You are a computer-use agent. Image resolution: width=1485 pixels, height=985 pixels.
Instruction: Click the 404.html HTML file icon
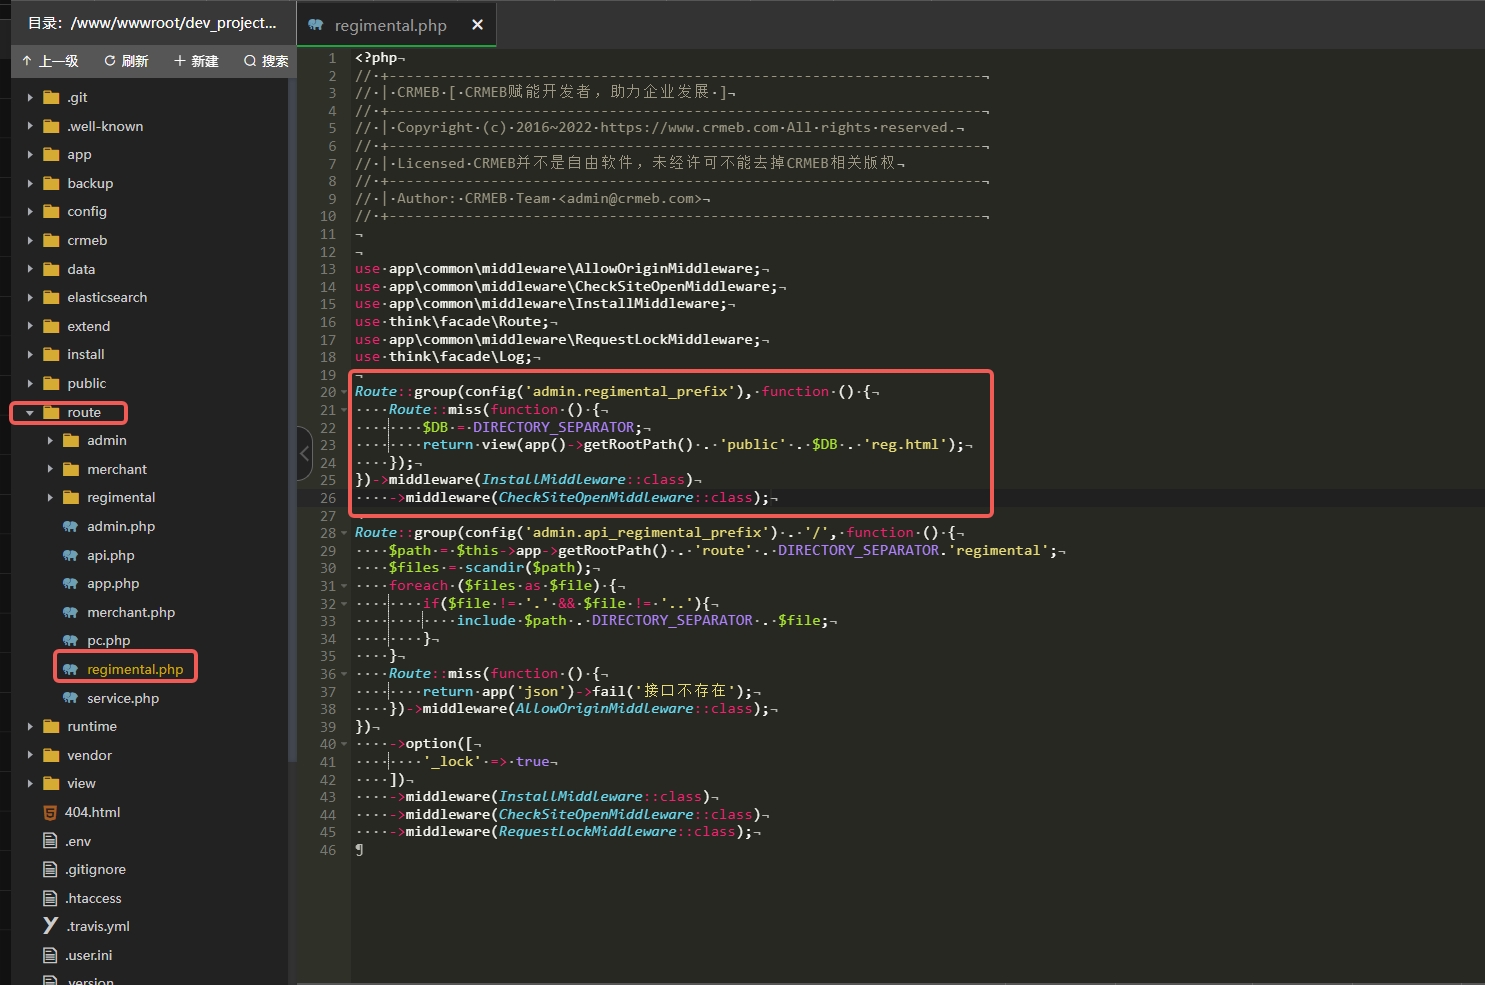50,812
